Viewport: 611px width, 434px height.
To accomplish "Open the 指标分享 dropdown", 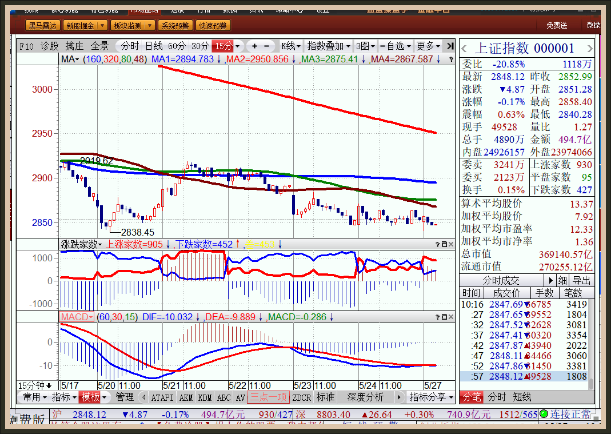I will [x=431, y=397].
